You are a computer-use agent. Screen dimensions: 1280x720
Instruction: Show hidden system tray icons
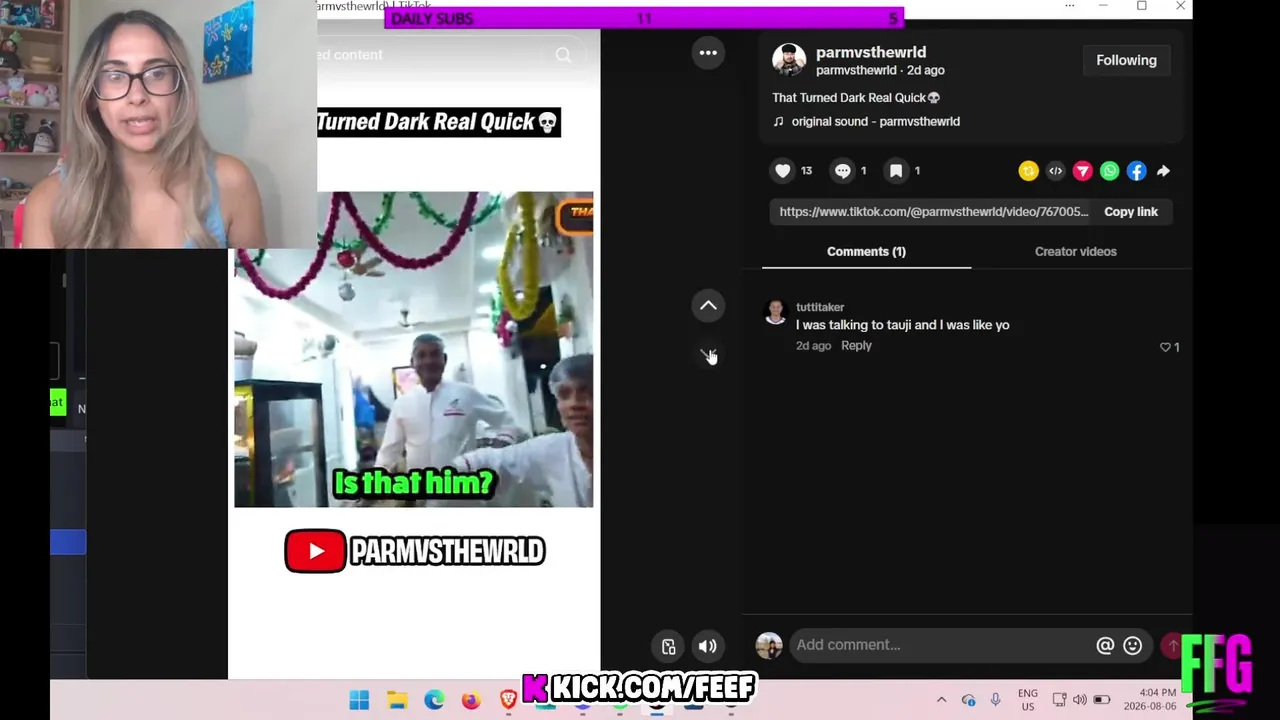[941, 700]
